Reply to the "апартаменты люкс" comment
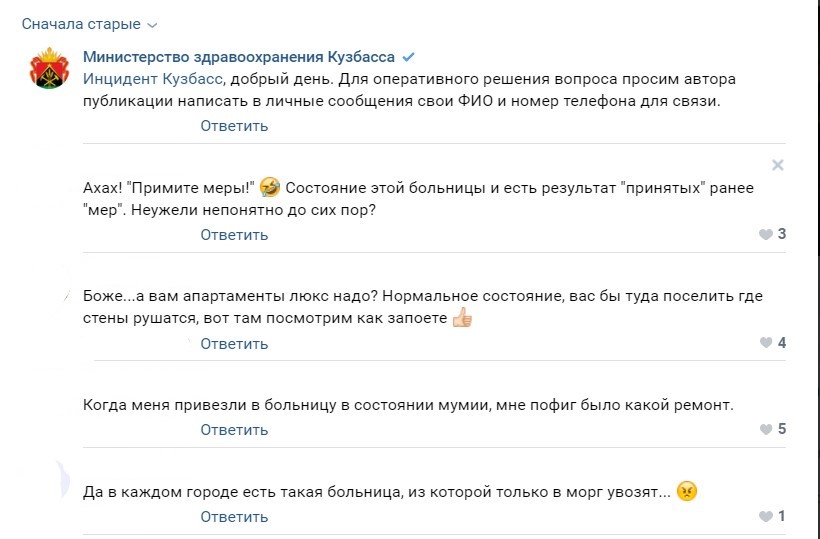This screenshot has height=539, width=820. pyautogui.click(x=234, y=344)
